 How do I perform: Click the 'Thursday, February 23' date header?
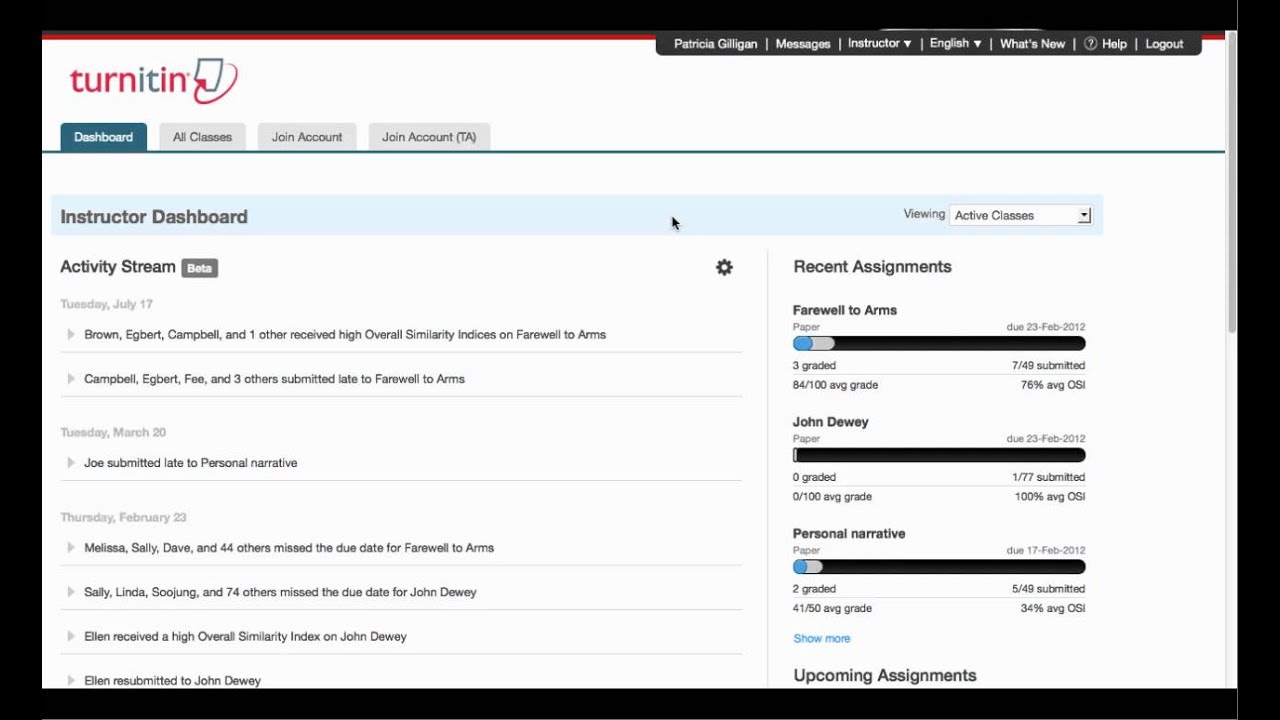pos(123,518)
